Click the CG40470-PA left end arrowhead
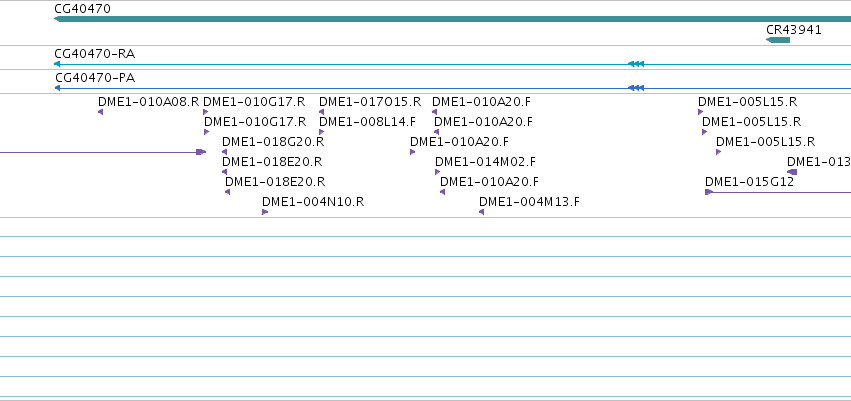This screenshot has height=401, width=851. pos(58,88)
